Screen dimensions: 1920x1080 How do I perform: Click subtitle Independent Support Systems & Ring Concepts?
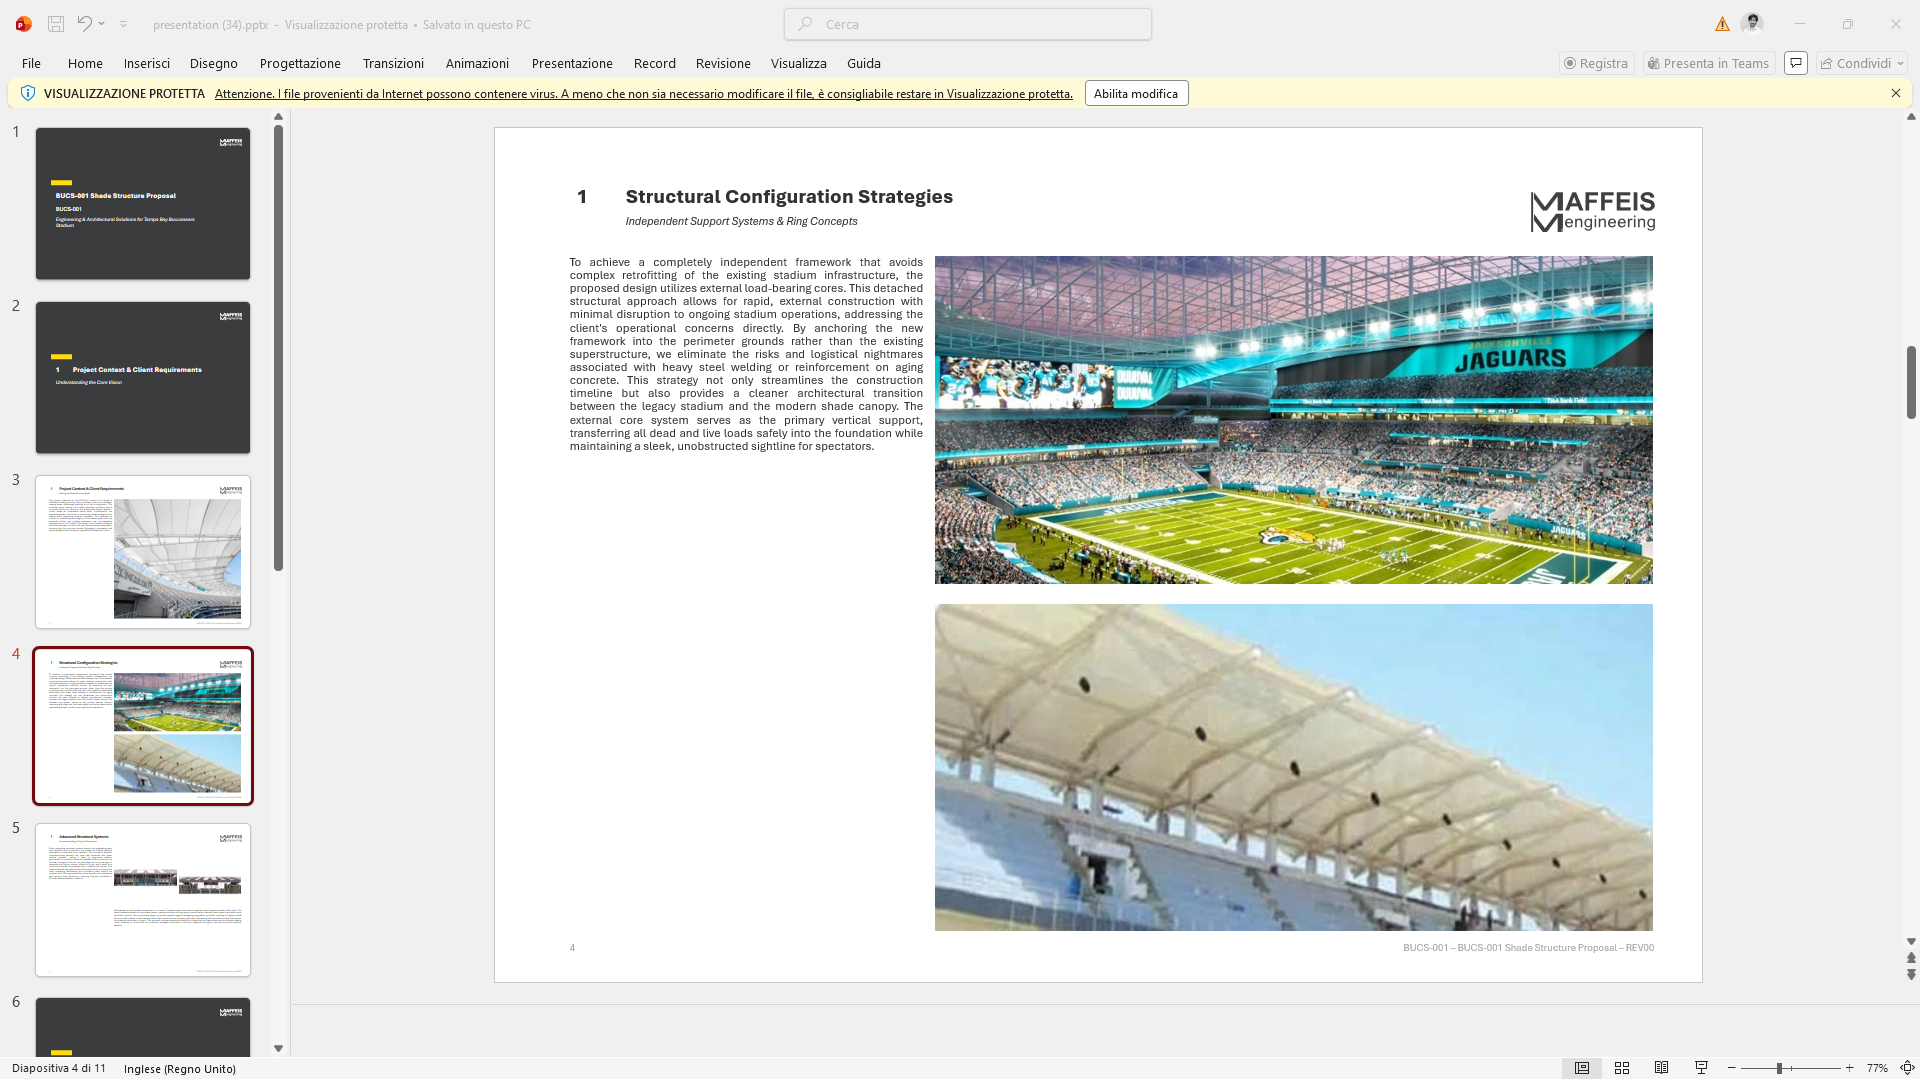(741, 222)
